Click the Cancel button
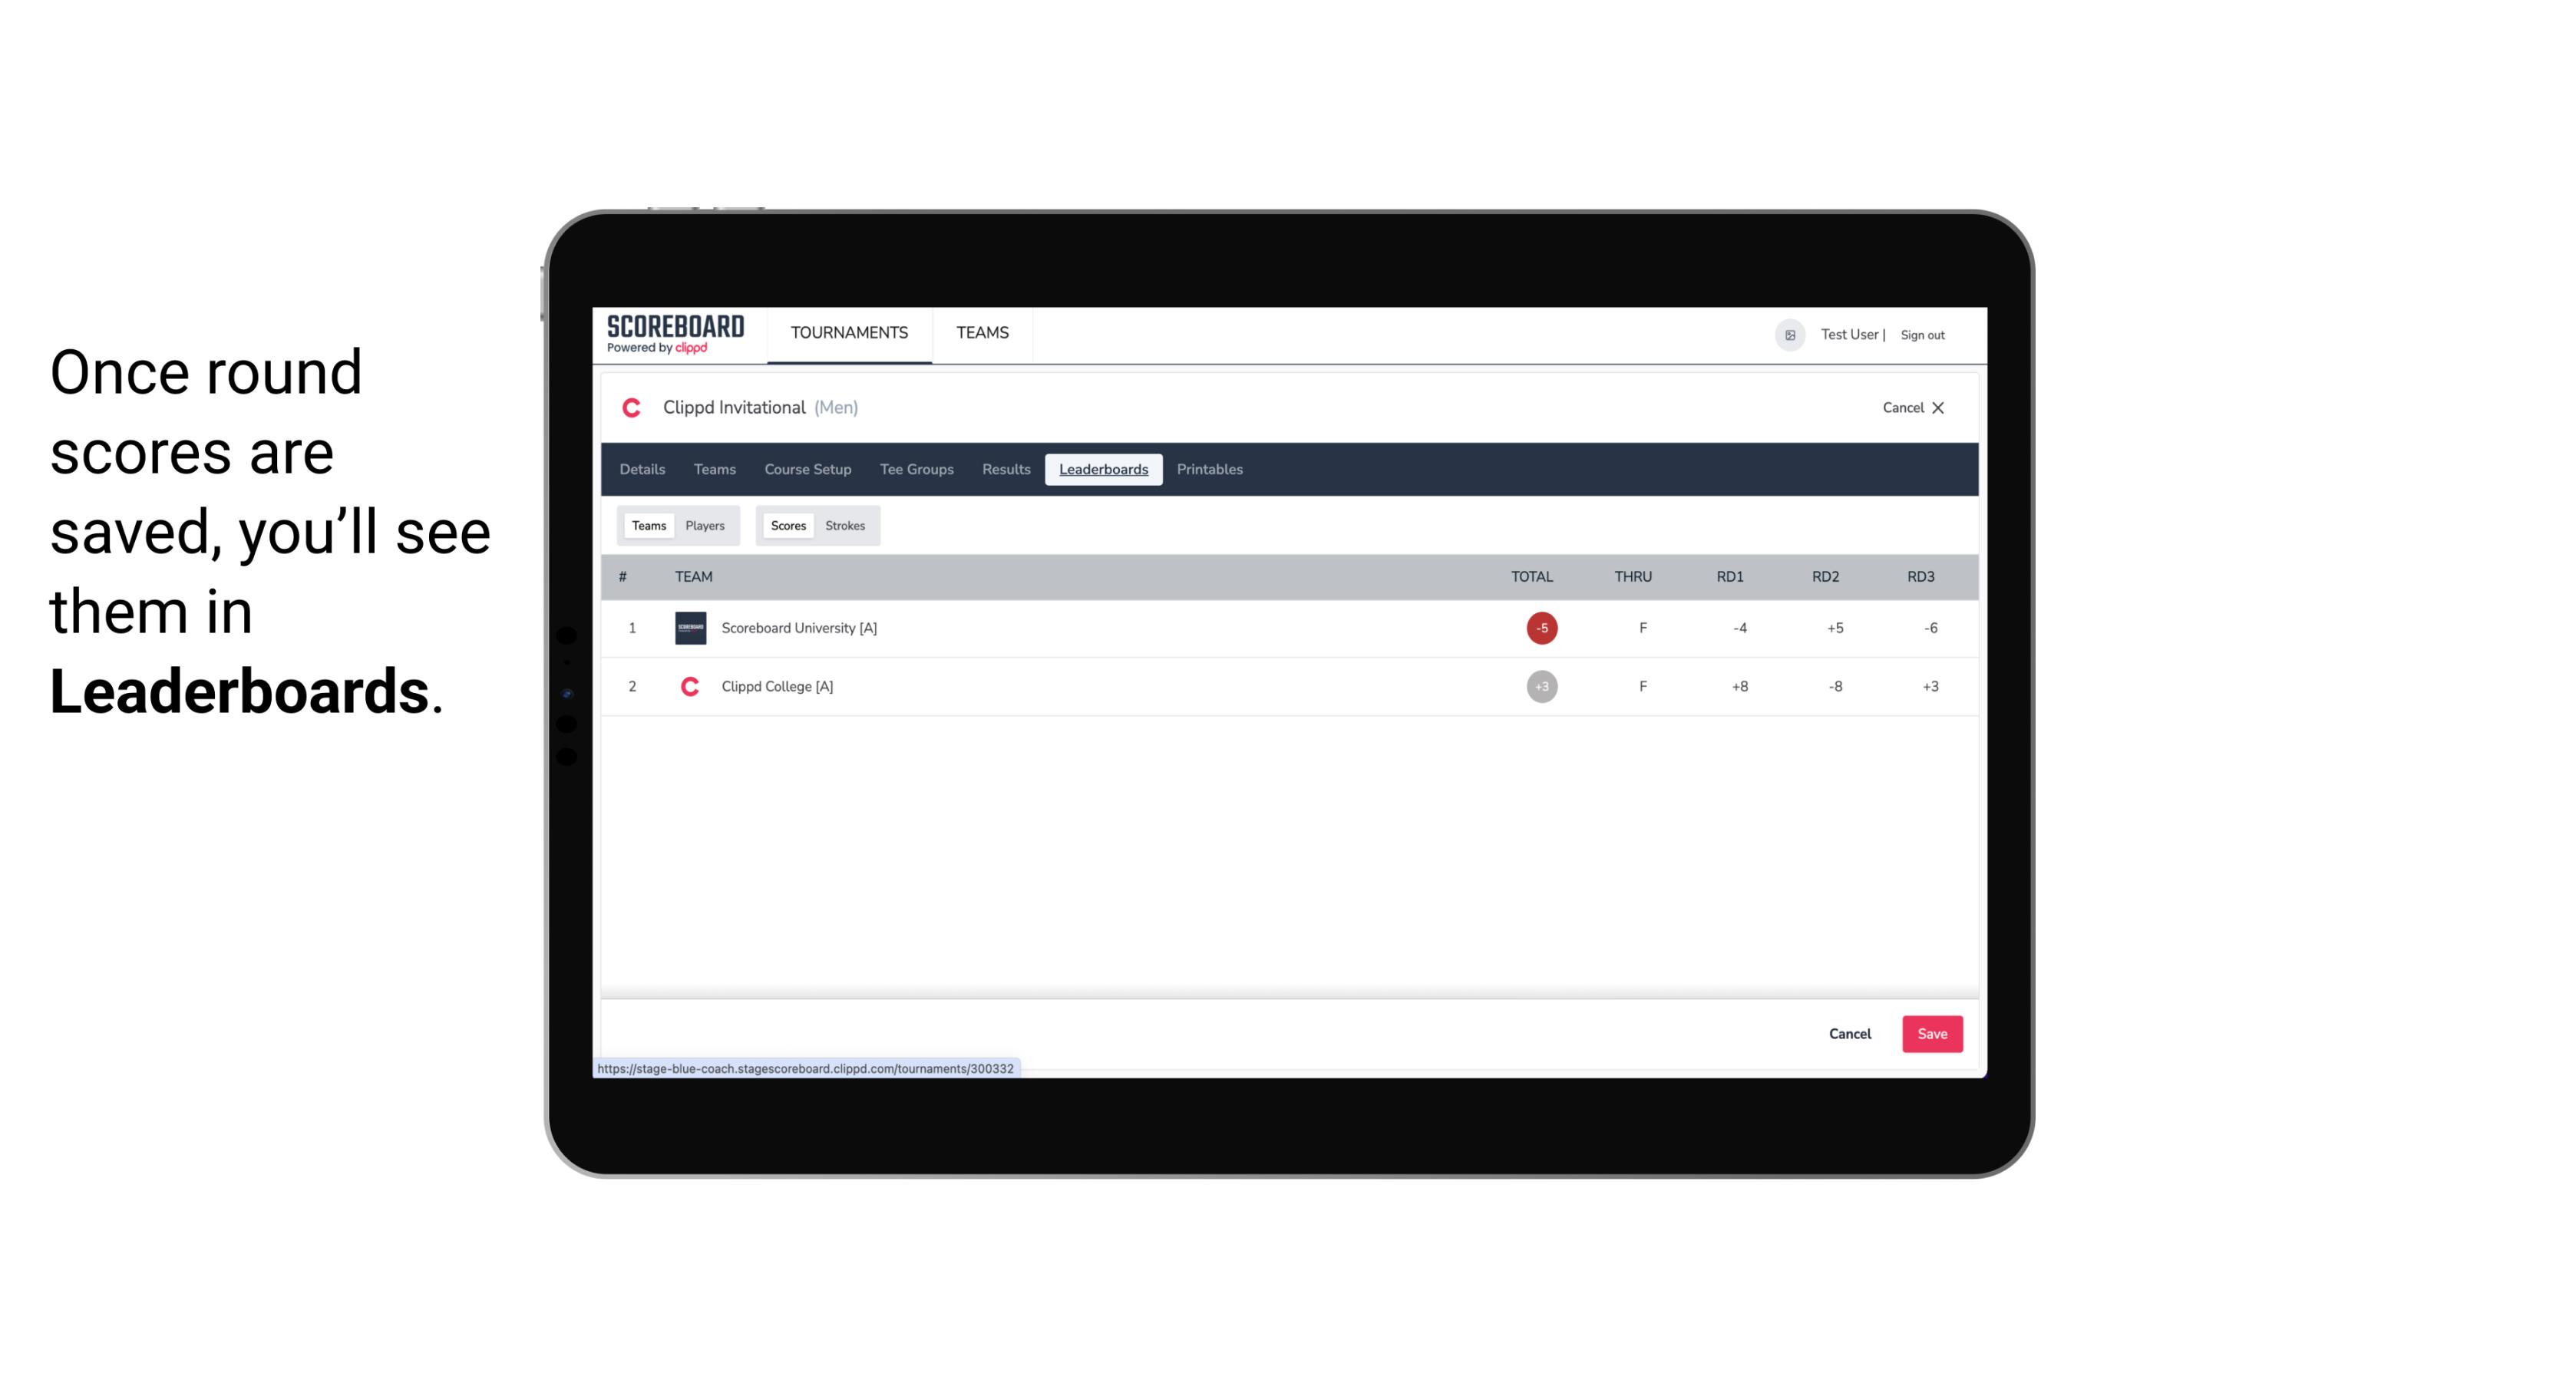 [1849, 1033]
